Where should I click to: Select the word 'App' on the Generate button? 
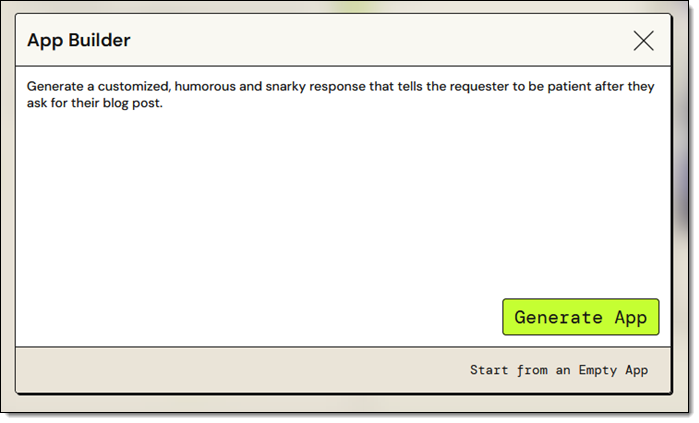click(630, 318)
